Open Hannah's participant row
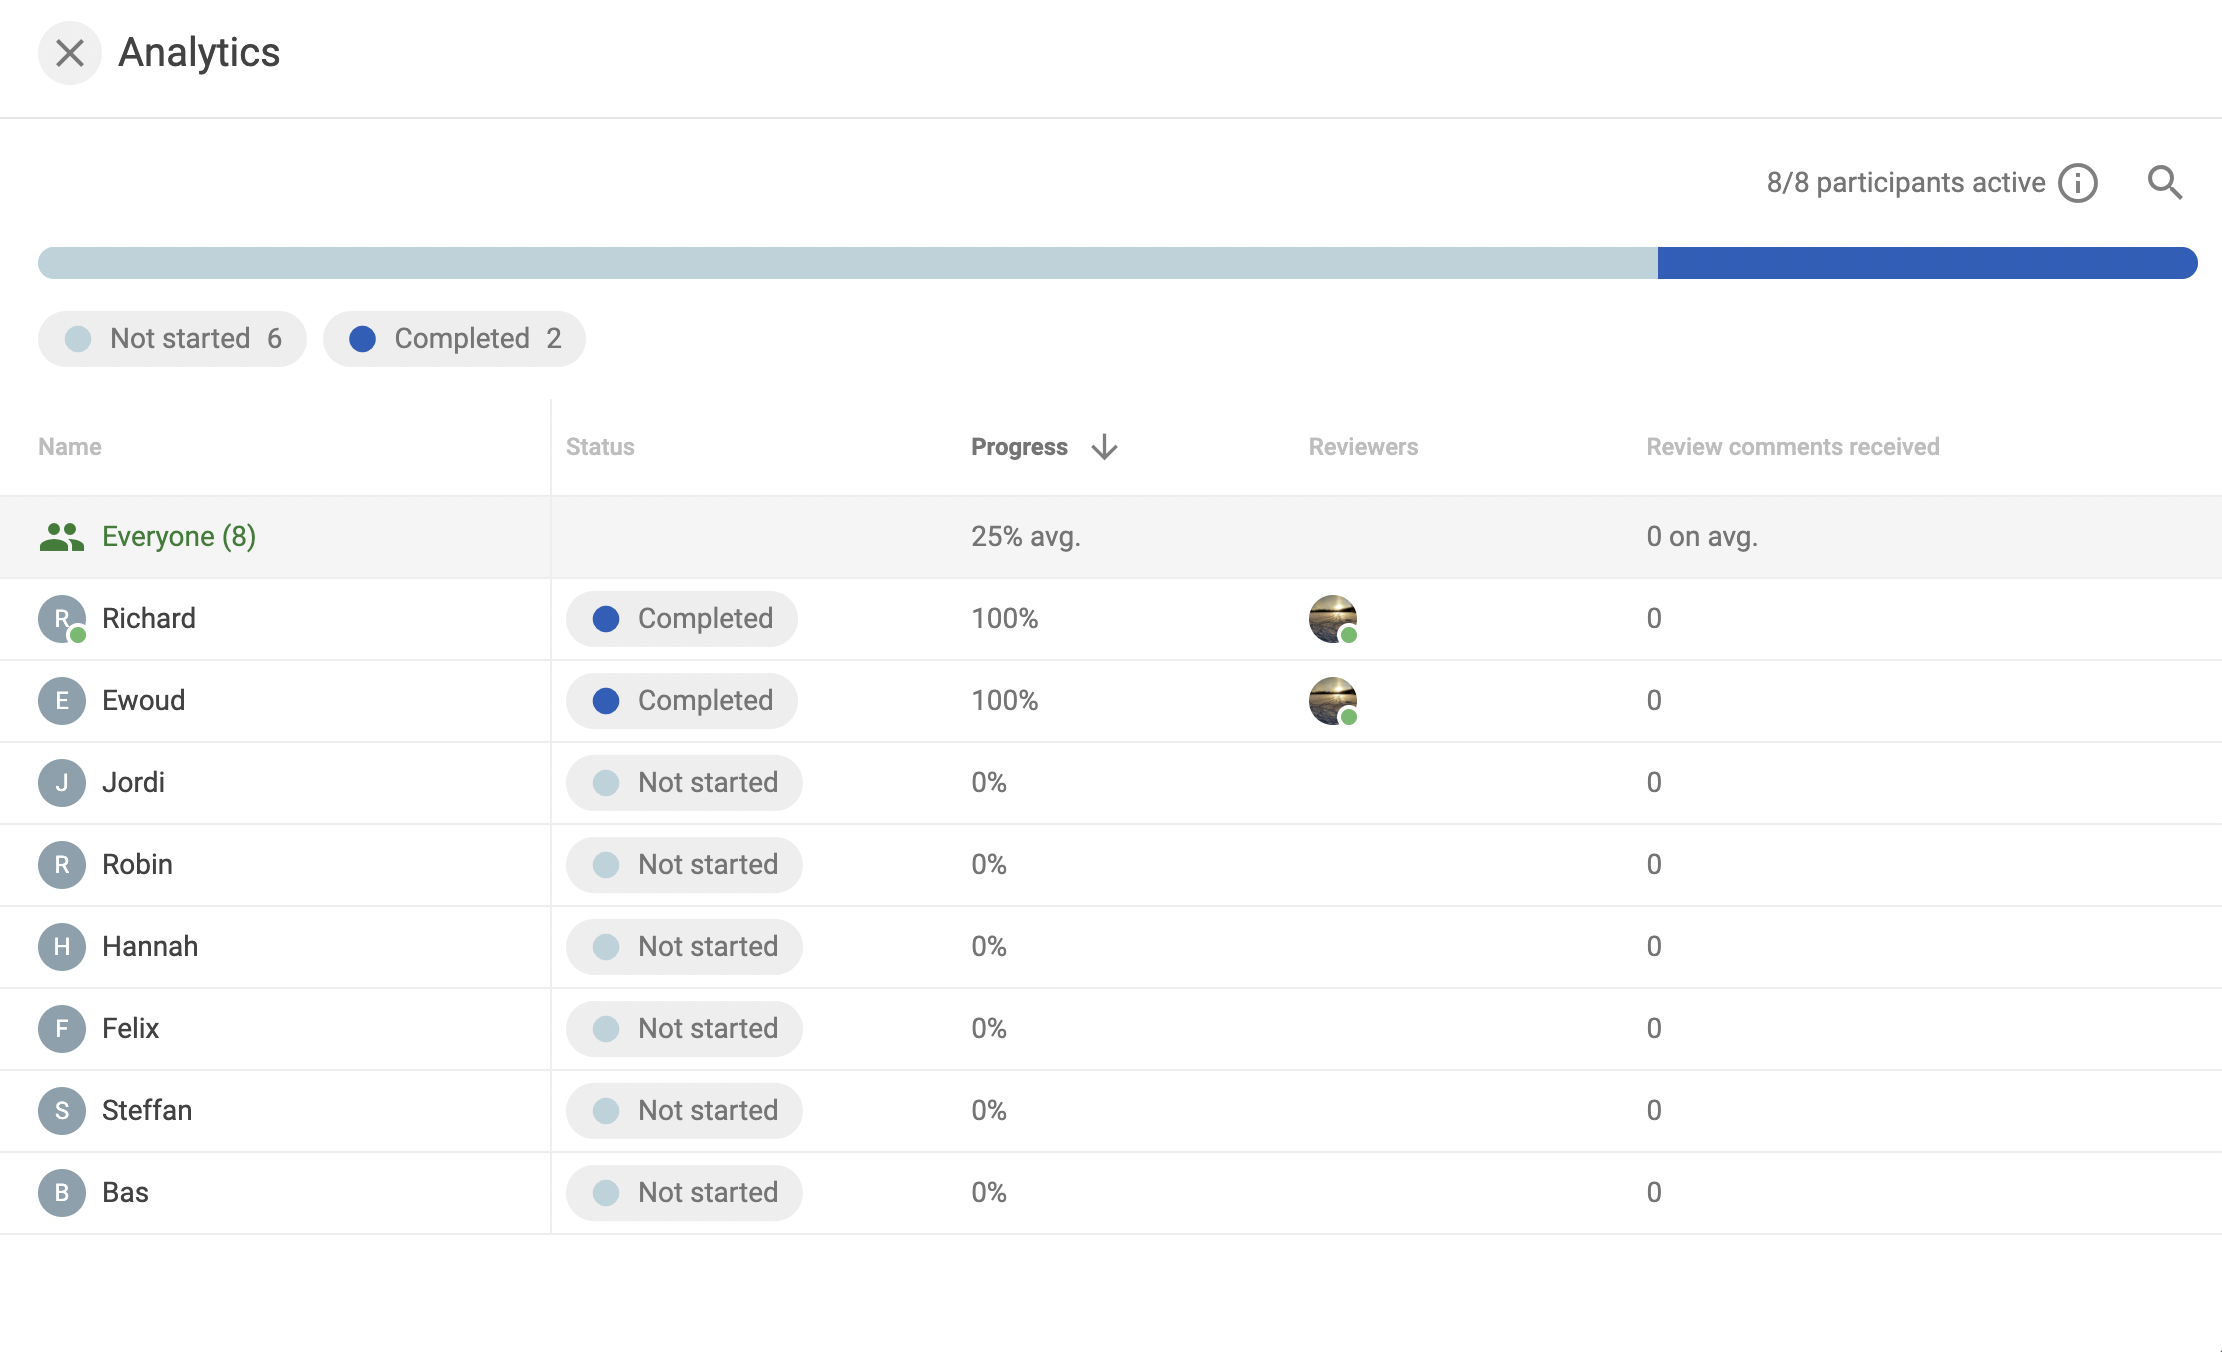The width and height of the screenshot is (2222, 1352). click(x=1111, y=947)
